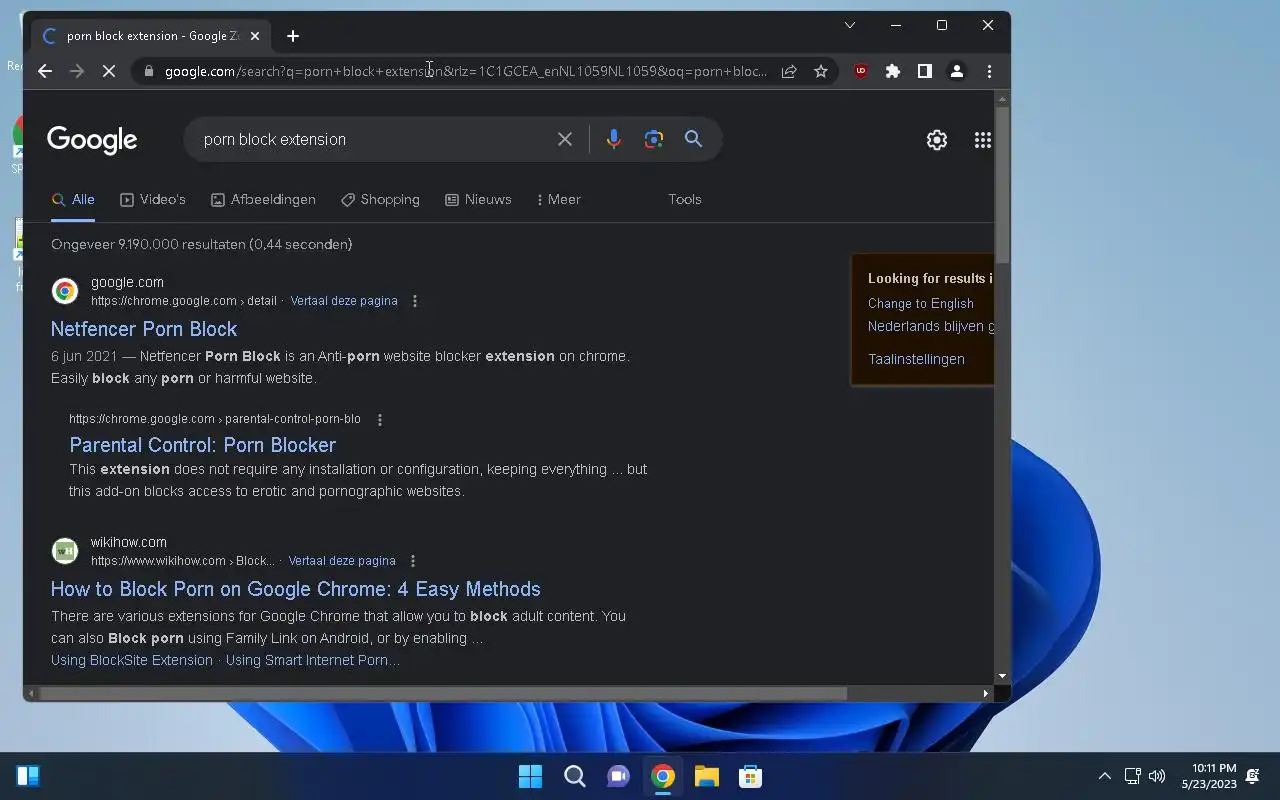This screenshot has width=1280, height=800.
Task: Click the search query input field
Action: point(375,139)
